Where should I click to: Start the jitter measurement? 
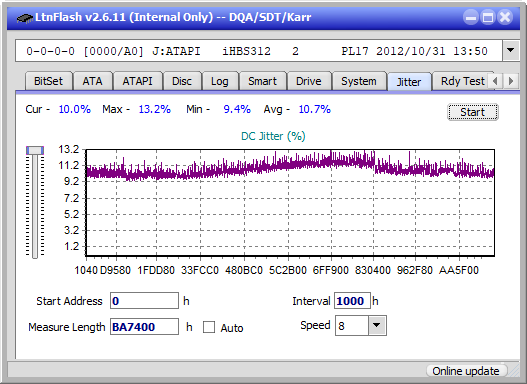pos(473,112)
